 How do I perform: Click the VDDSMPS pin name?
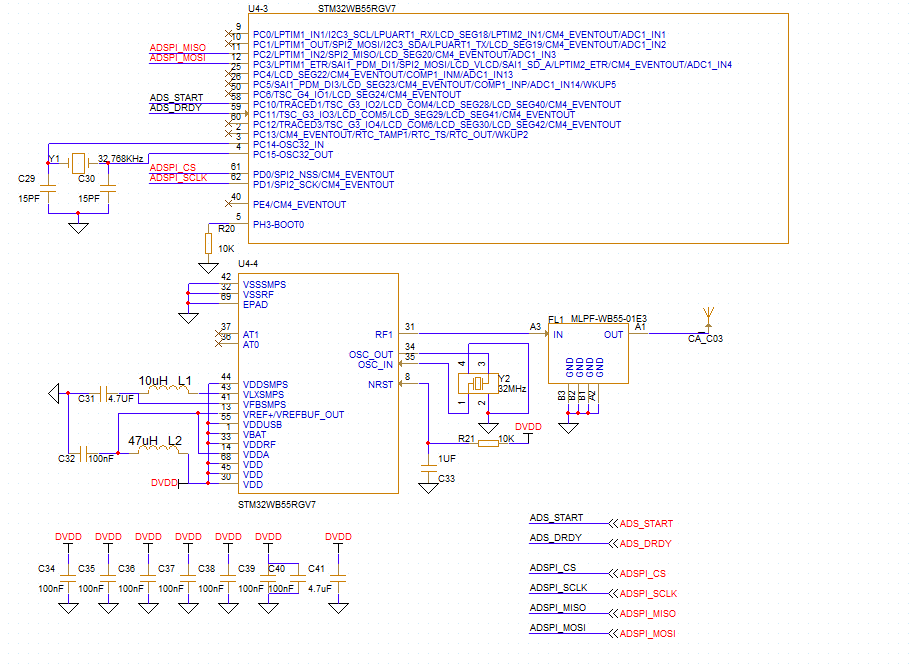pyautogui.click(x=266, y=384)
